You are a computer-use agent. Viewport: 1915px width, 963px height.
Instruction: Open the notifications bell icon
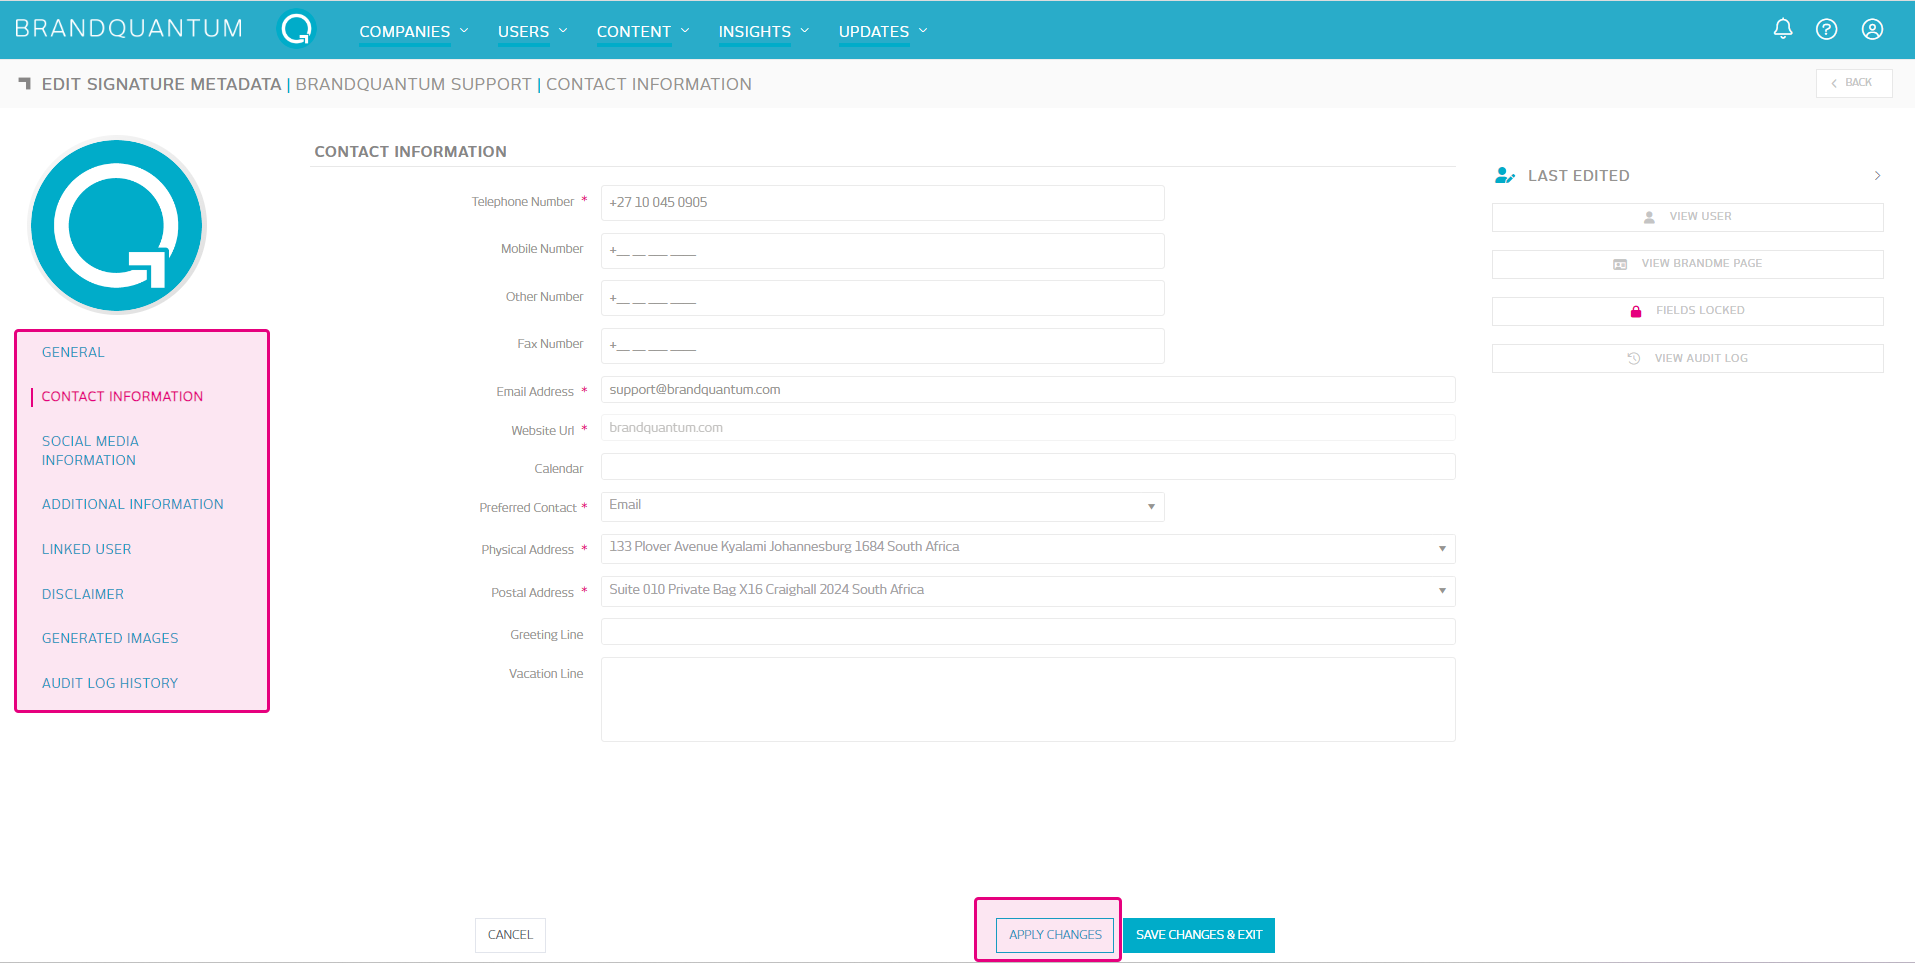click(1783, 29)
